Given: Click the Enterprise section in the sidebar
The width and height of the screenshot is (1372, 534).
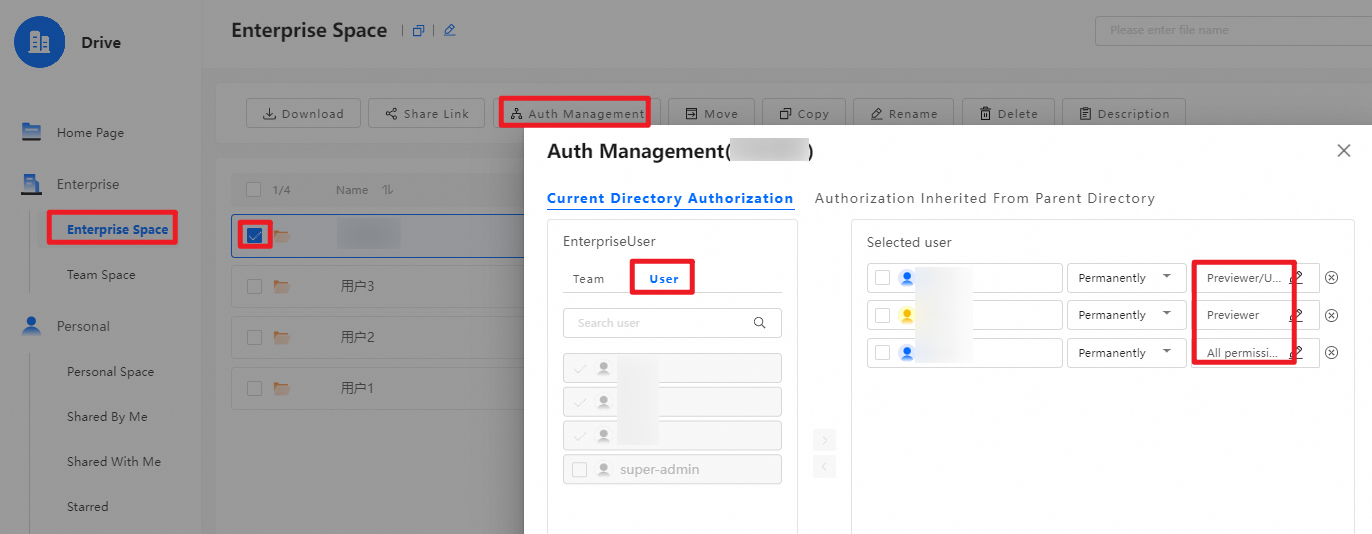Looking at the screenshot, I should (88, 184).
